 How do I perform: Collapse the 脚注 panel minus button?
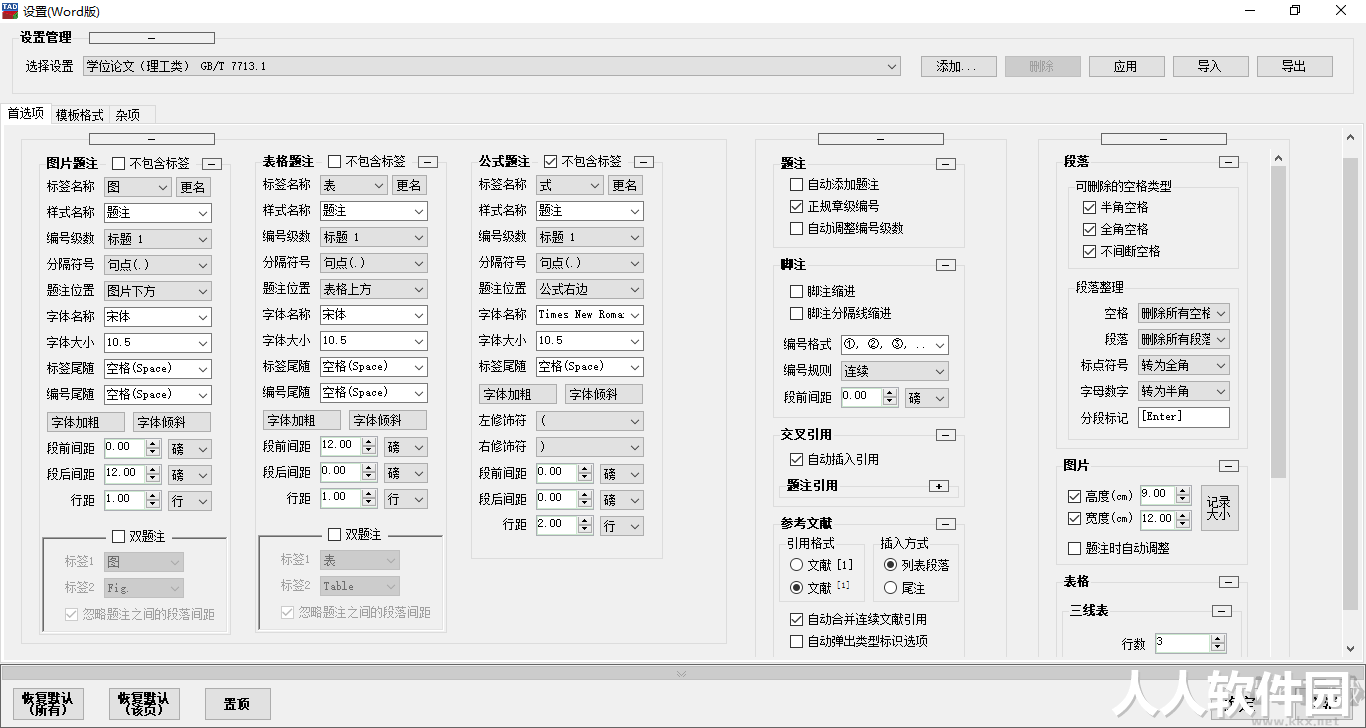point(946,265)
